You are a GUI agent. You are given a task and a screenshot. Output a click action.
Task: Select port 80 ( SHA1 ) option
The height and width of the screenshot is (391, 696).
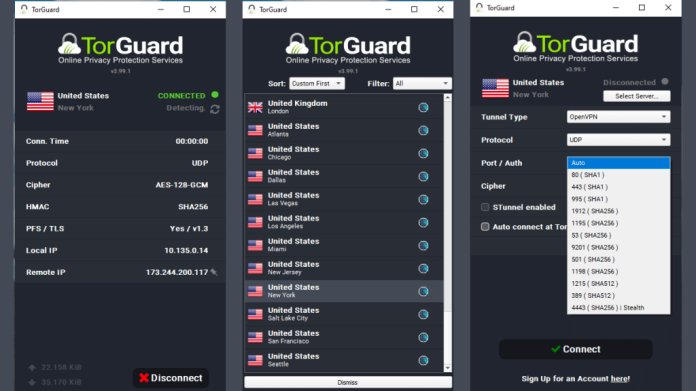618,175
